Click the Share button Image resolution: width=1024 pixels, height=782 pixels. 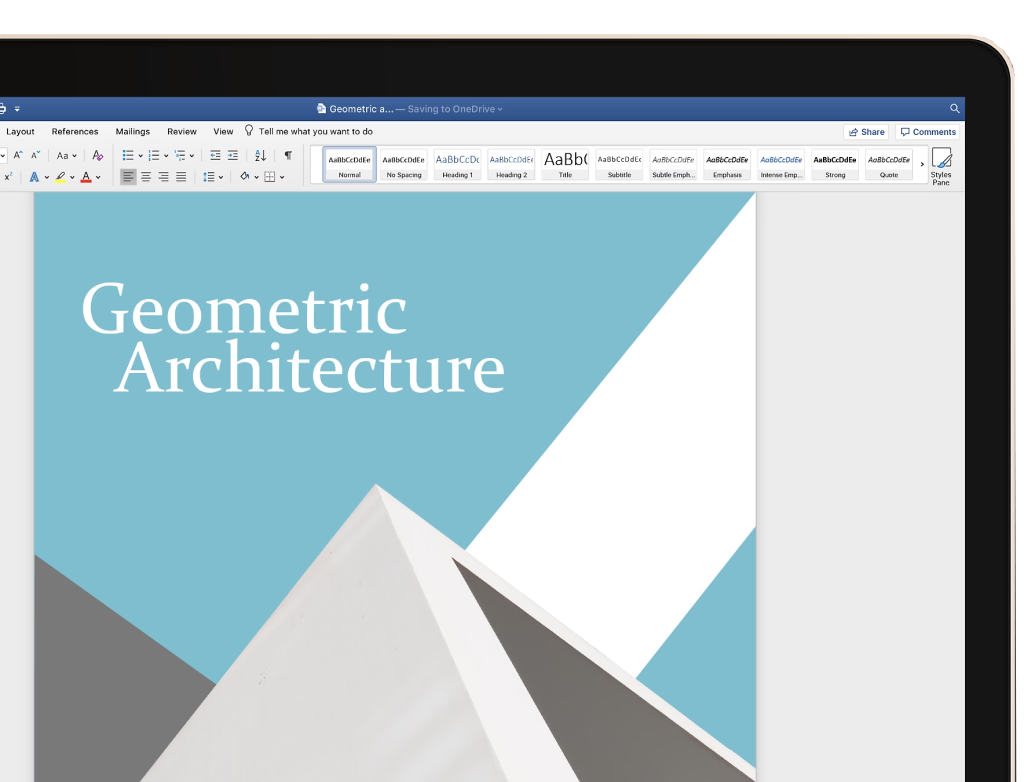click(x=866, y=132)
